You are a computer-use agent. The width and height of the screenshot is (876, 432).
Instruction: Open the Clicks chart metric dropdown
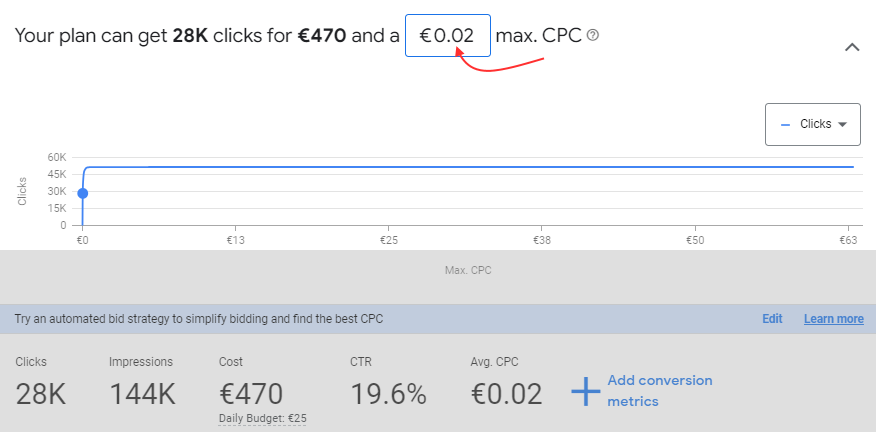[813, 124]
